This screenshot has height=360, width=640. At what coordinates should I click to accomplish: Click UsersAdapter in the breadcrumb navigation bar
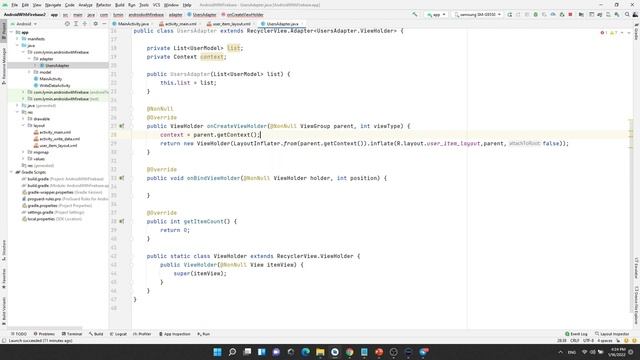pyautogui.click(x=202, y=15)
